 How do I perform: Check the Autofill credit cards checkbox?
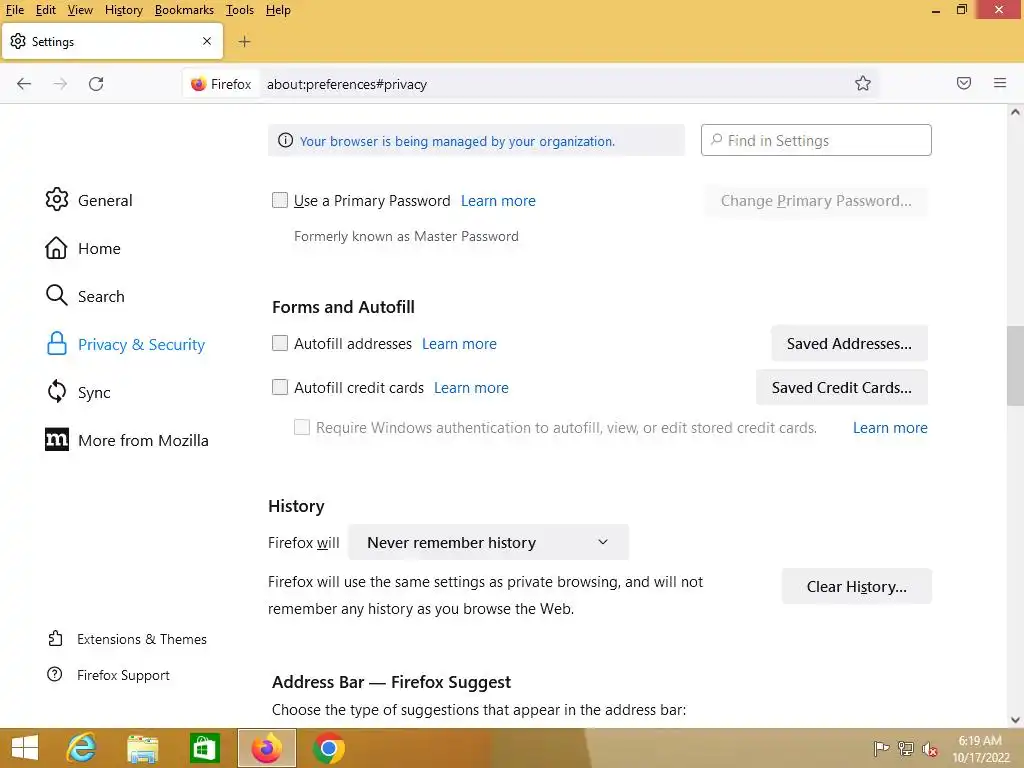[280, 387]
